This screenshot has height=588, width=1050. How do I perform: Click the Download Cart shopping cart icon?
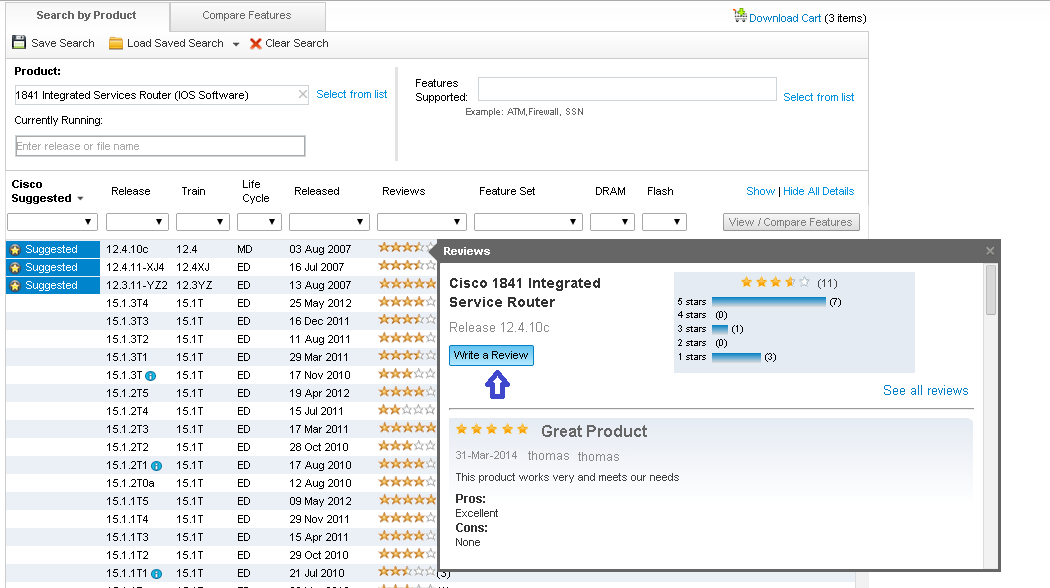[739, 15]
